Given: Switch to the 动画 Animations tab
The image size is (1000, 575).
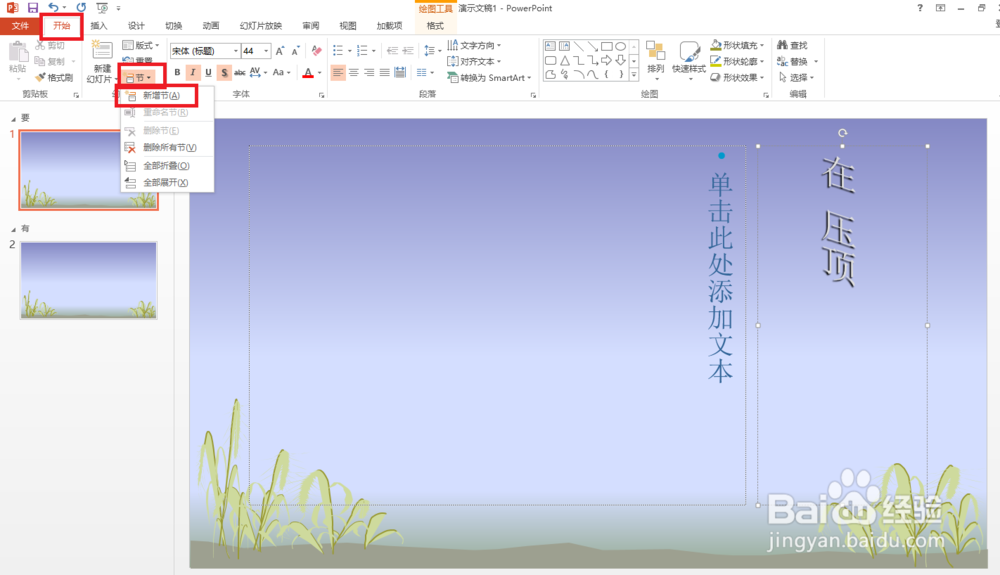Looking at the screenshot, I should click(210, 25).
